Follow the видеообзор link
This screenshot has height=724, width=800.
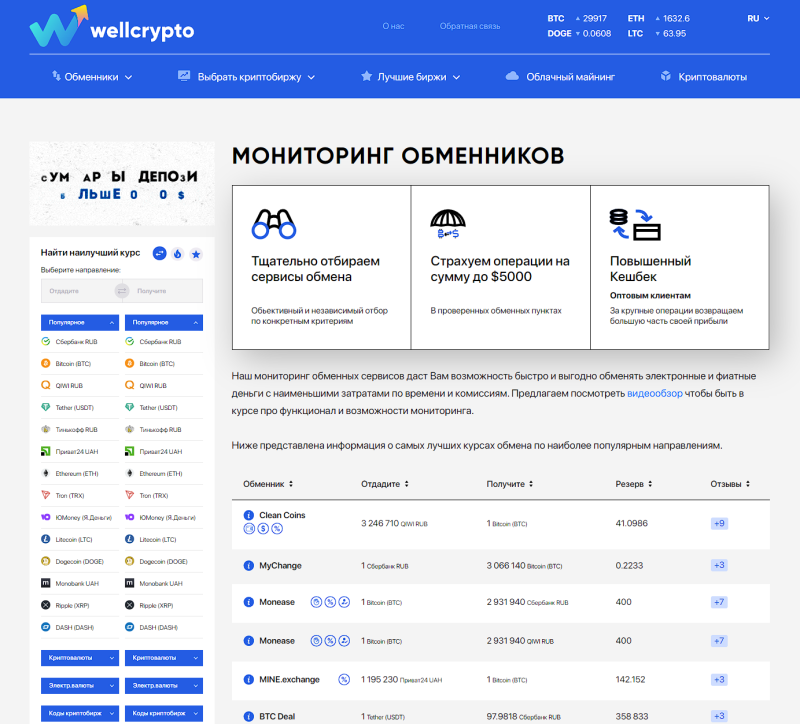(655, 394)
